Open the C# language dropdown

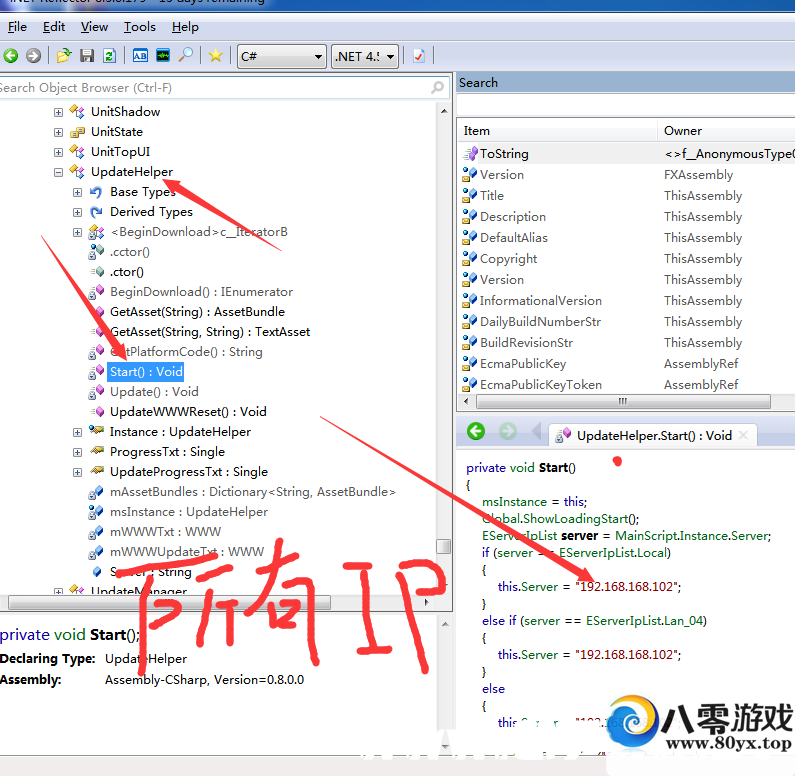pyautogui.click(x=282, y=56)
